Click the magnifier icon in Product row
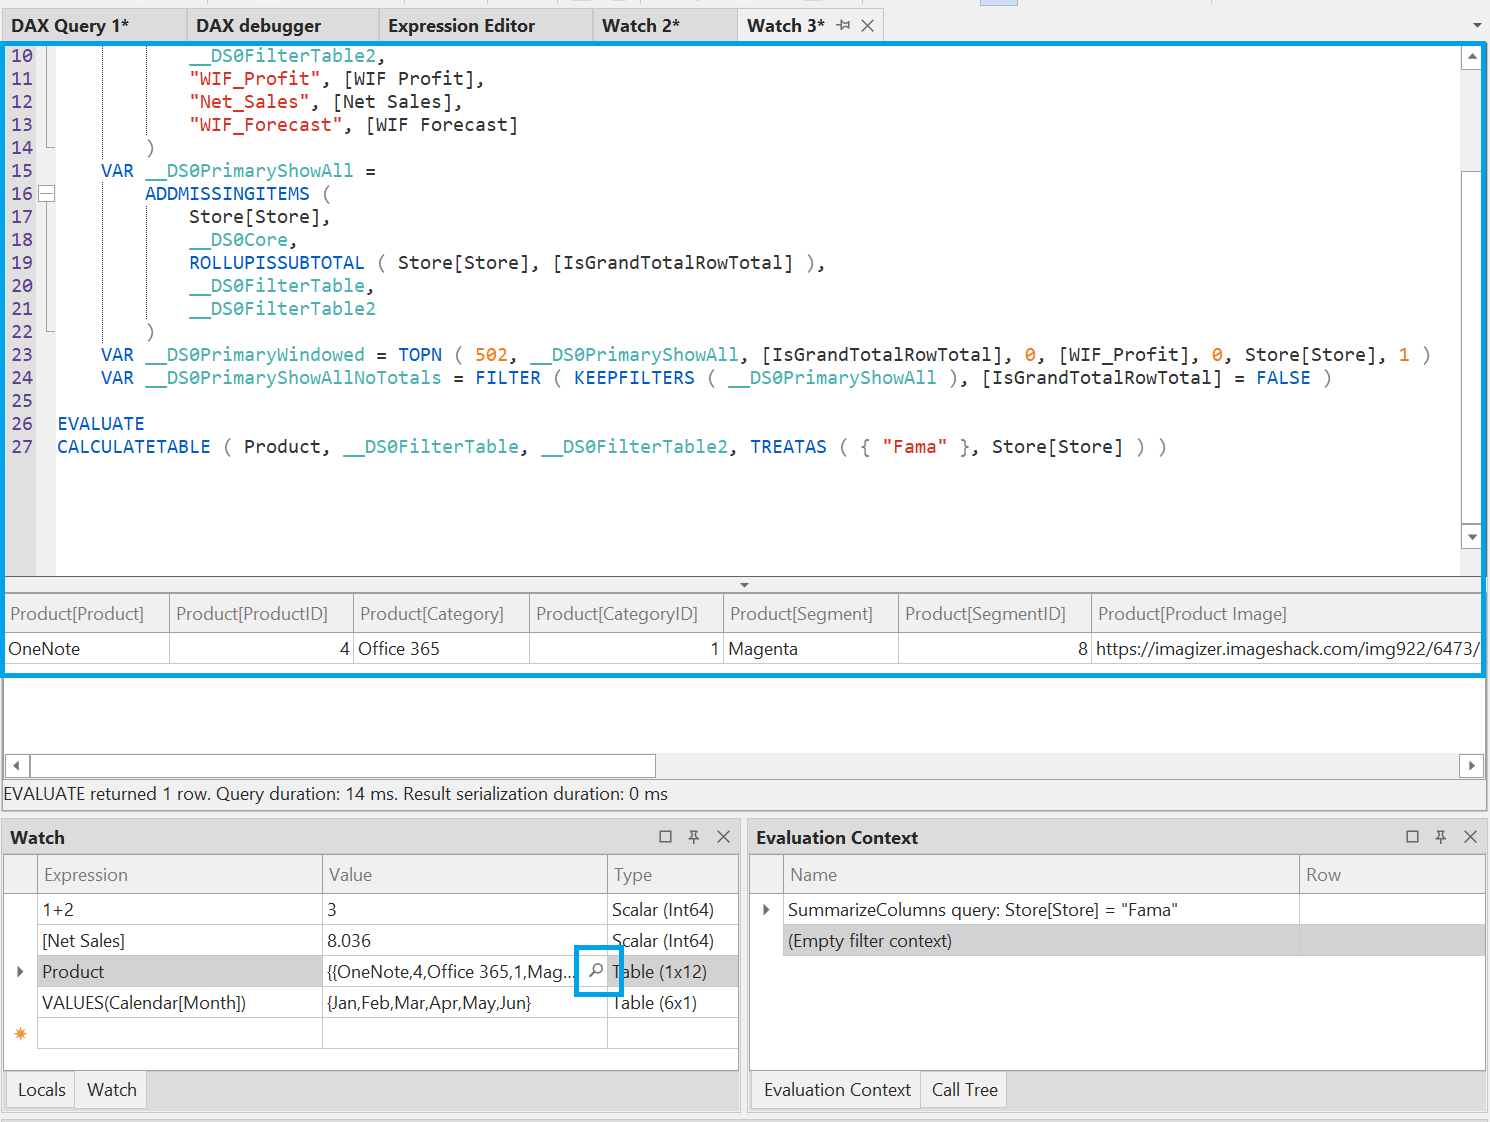The image size is (1490, 1122). [x=596, y=971]
